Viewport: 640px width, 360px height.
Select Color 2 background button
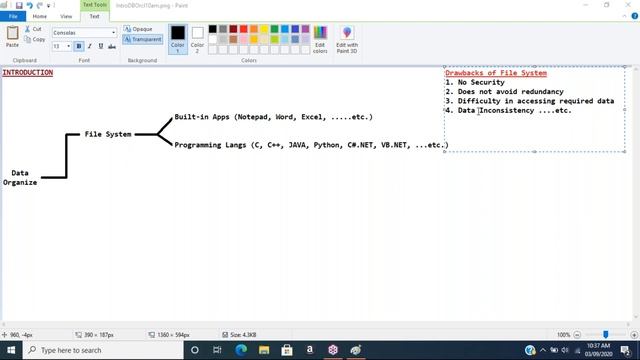198,39
